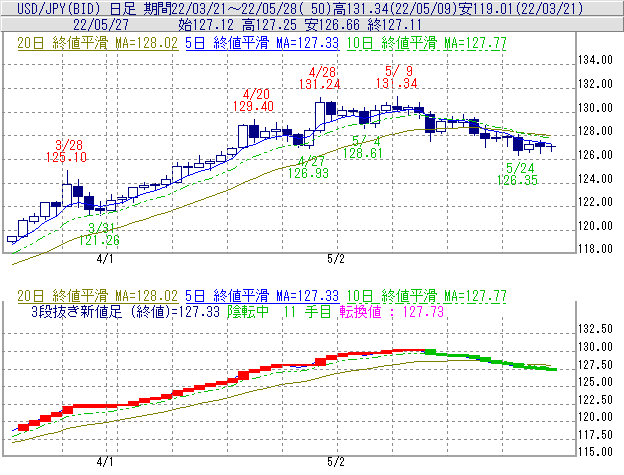The image size is (624, 475).
Task: Click the 陰転中 11 手目 status text
Action: tap(279, 311)
